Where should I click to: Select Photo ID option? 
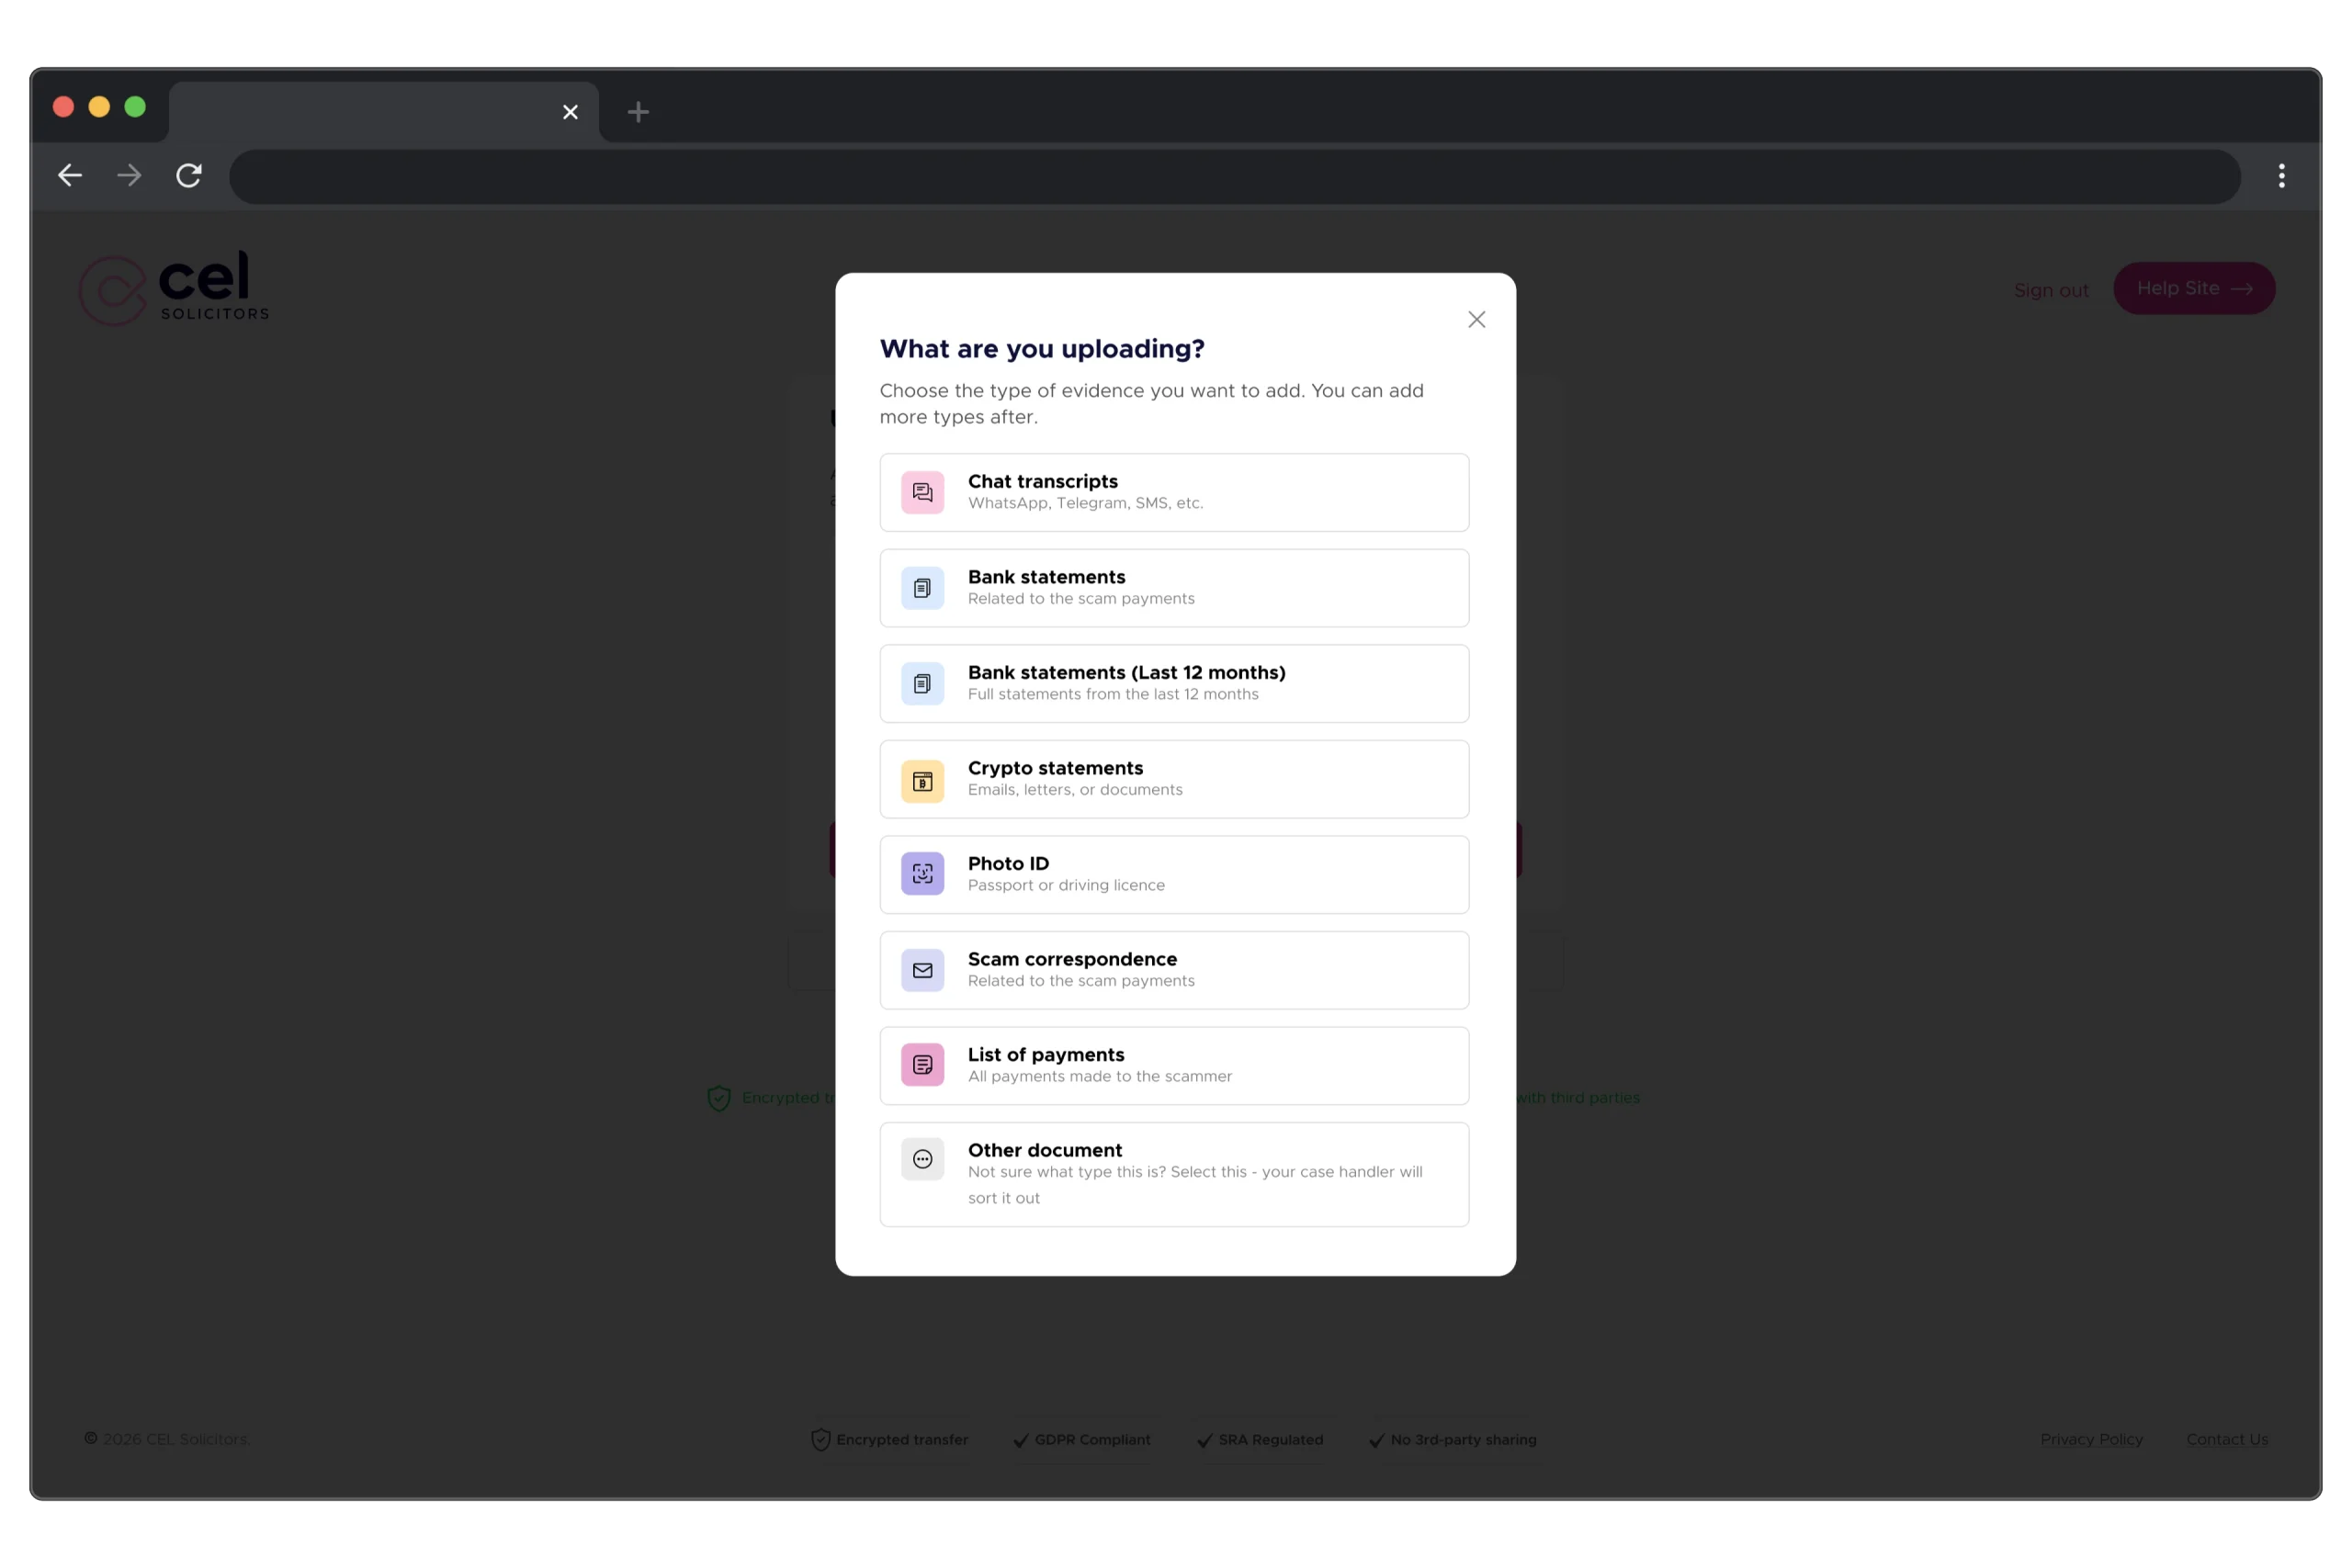pos(1174,874)
